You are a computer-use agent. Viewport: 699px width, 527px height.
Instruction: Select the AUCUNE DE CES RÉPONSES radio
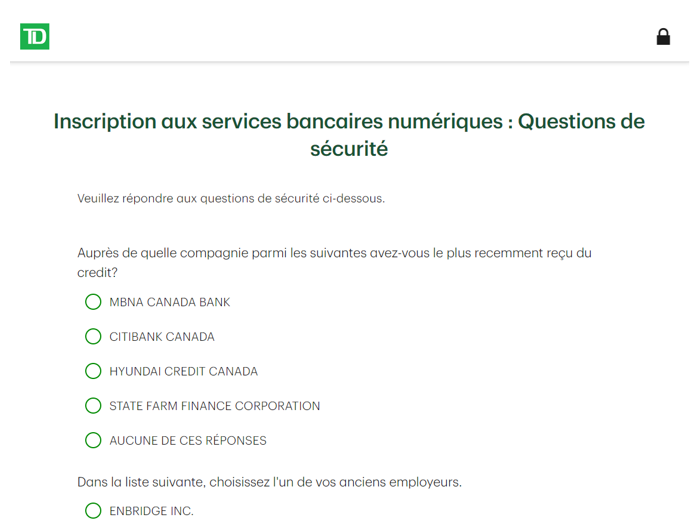click(93, 440)
